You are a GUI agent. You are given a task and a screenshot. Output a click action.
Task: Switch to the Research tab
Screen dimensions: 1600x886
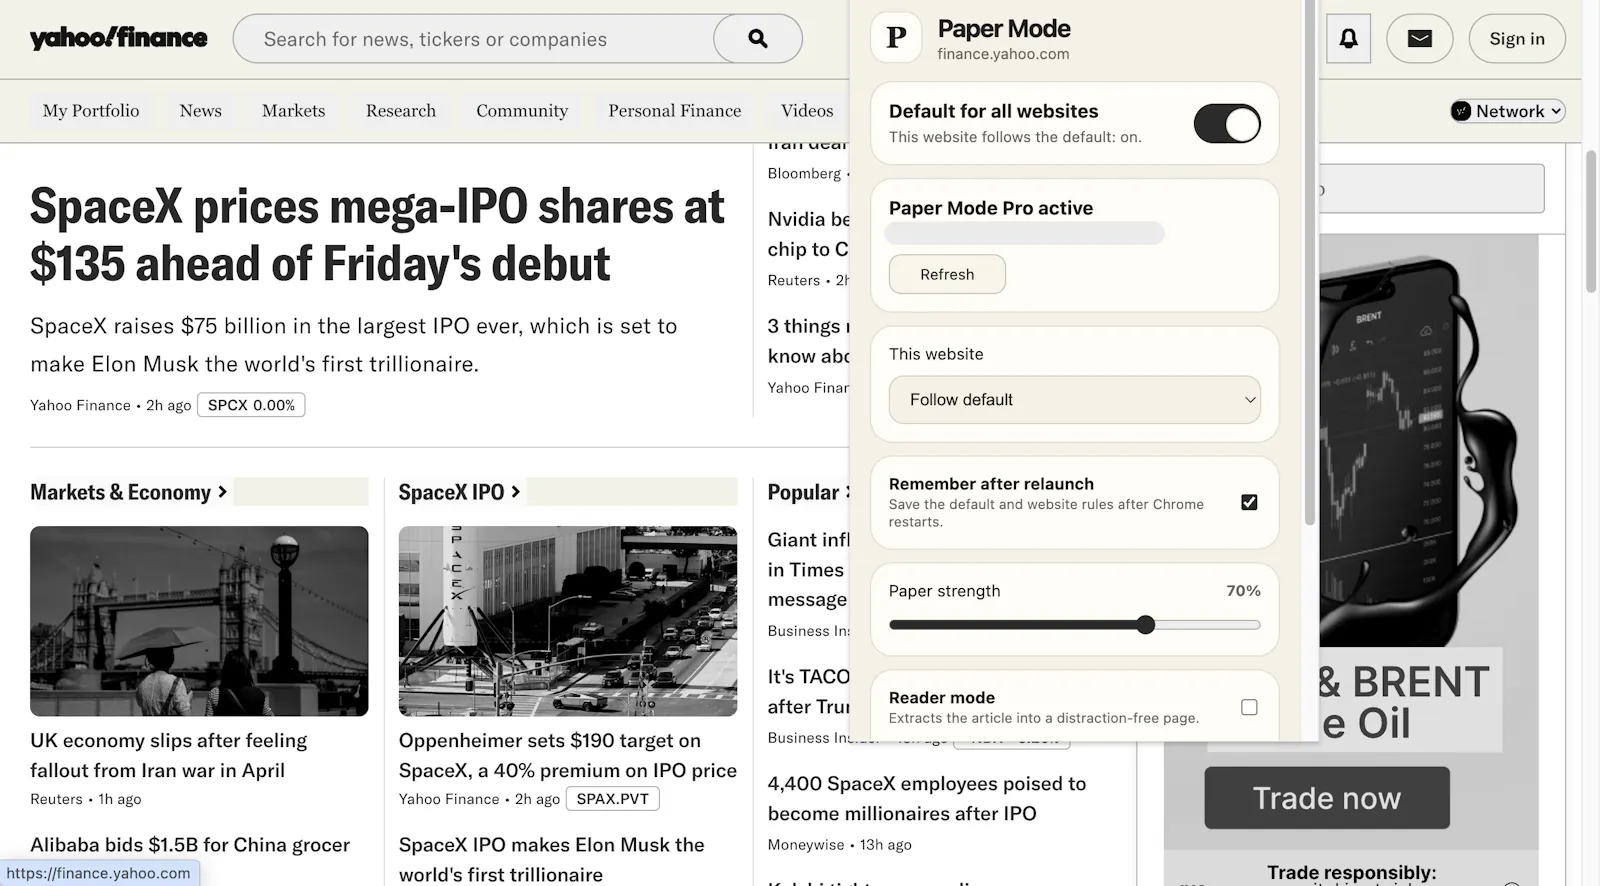pos(401,111)
